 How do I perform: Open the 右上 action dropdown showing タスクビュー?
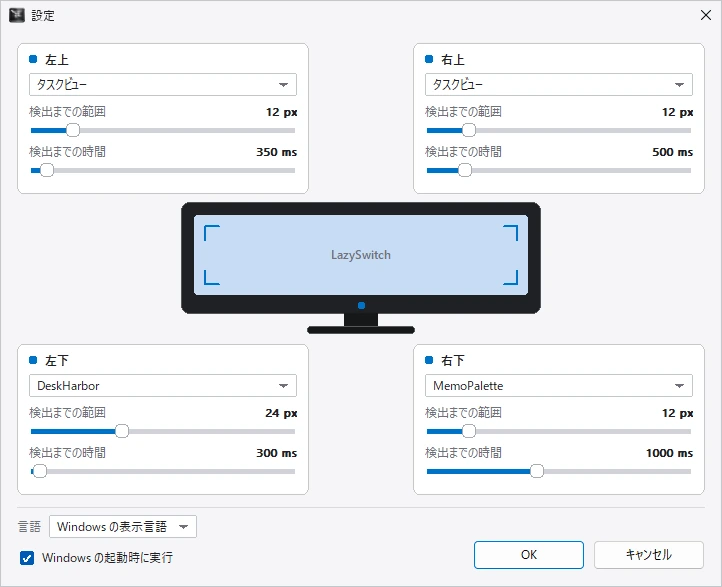(x=559, y=85)
